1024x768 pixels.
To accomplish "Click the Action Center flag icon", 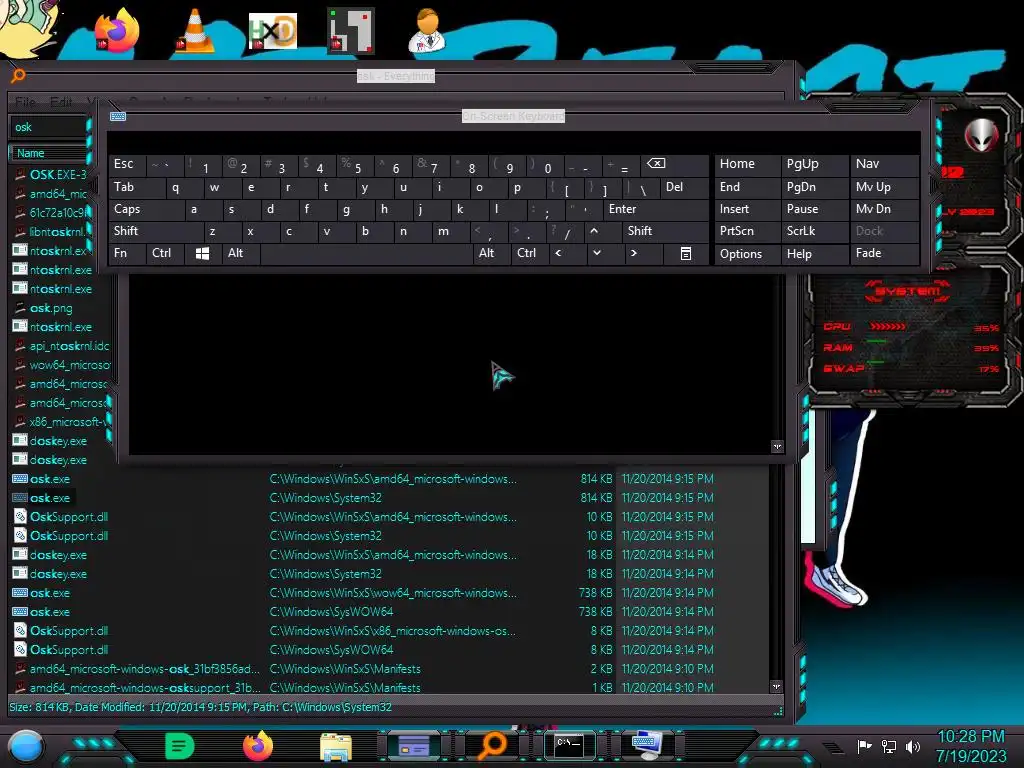I will click(x=864, y=746).
